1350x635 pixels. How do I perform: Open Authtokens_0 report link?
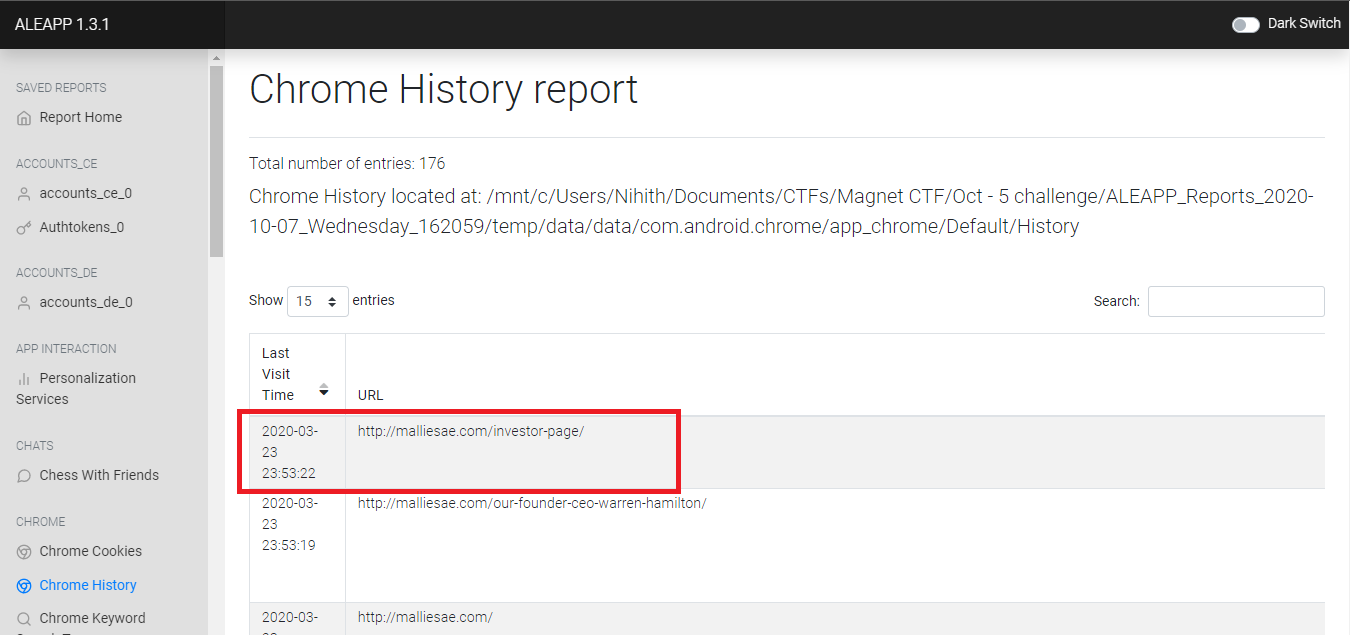81,227
